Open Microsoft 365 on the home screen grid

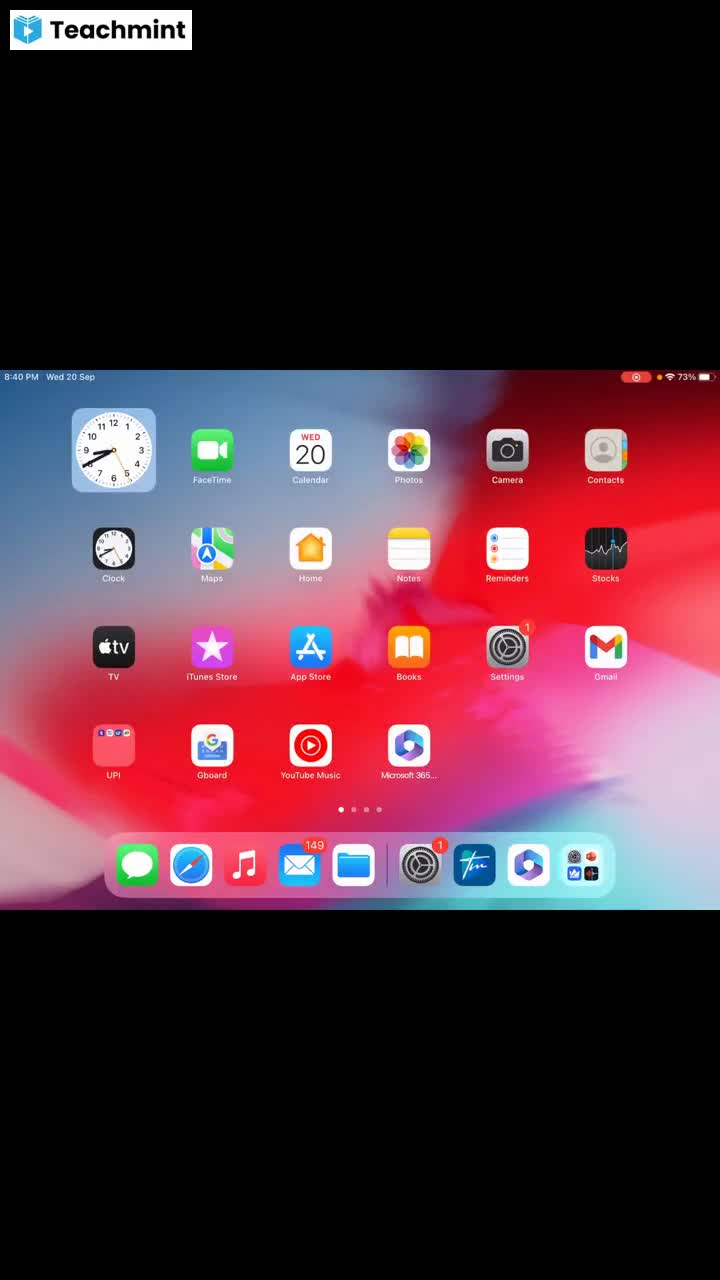tap(409, 746)
